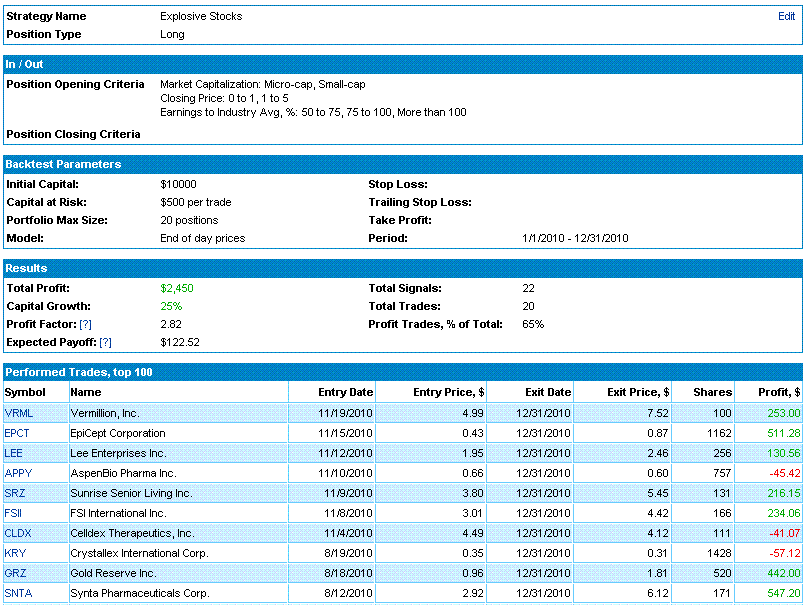
Task: Open the SRZ symbol link
Action: (14, 493)
